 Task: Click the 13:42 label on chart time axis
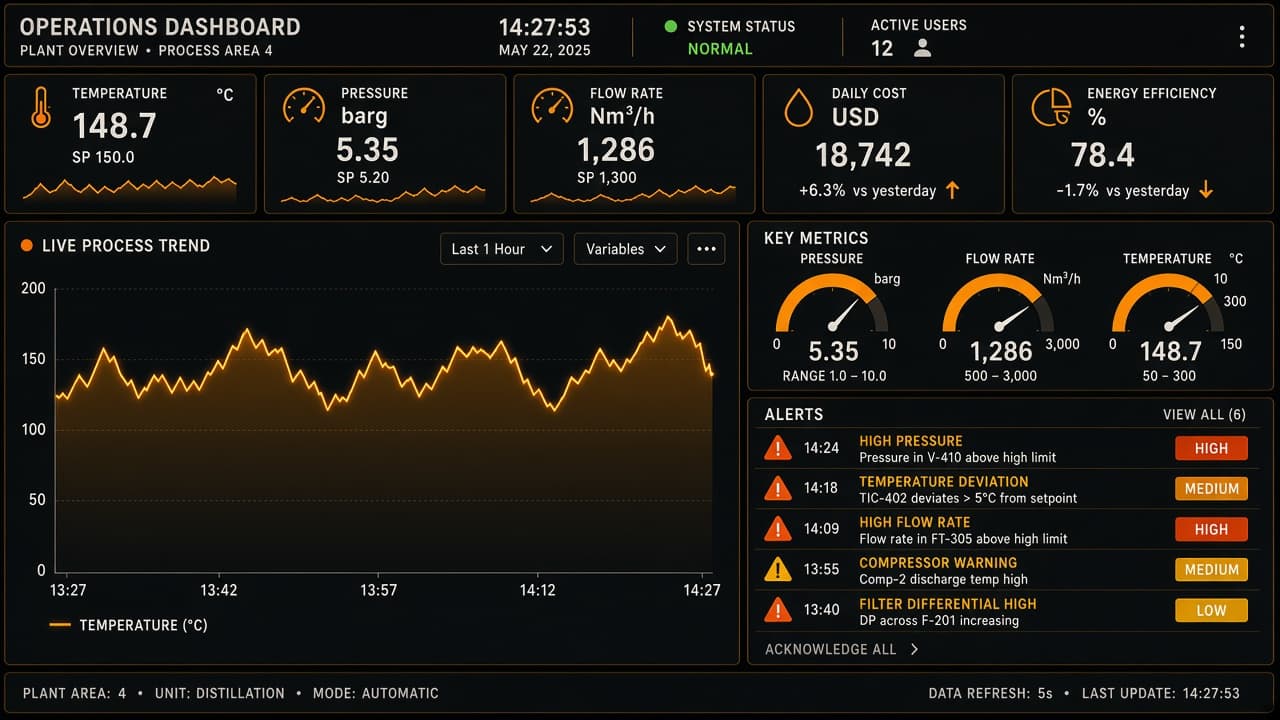coord(219,591)
